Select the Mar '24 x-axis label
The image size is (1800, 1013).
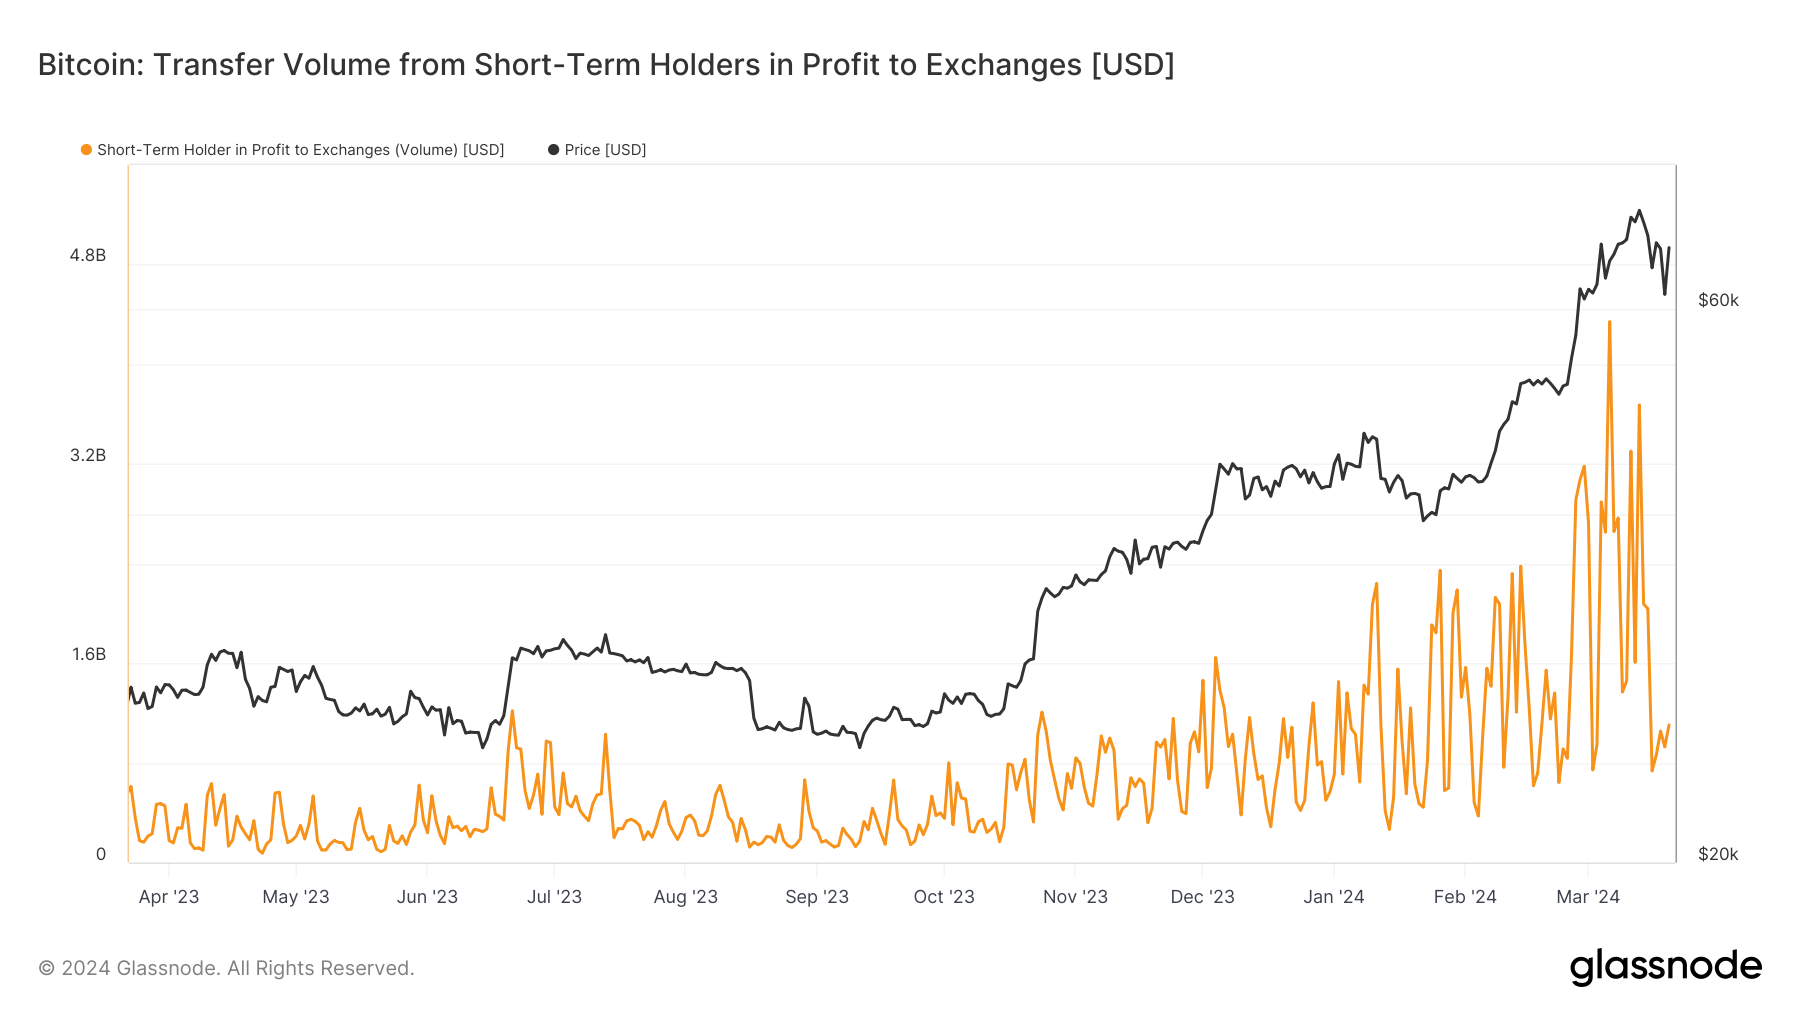point(1588,897)
